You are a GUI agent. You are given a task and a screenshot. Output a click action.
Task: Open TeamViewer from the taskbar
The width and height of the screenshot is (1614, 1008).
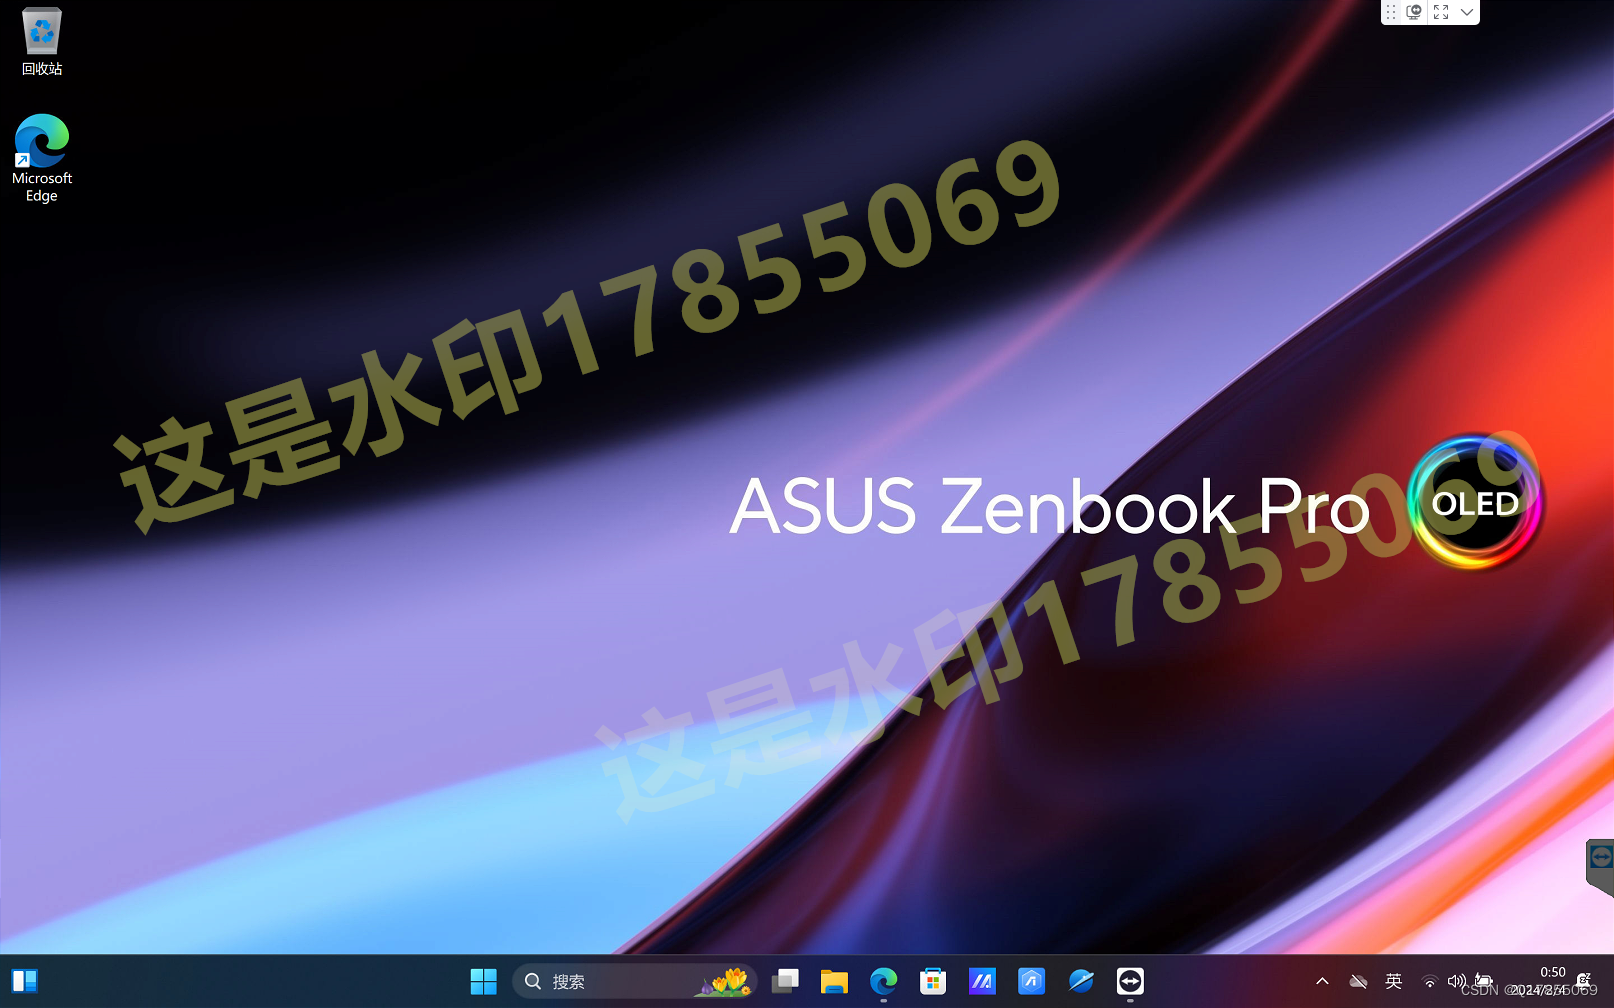click(x=1130, y=982)
